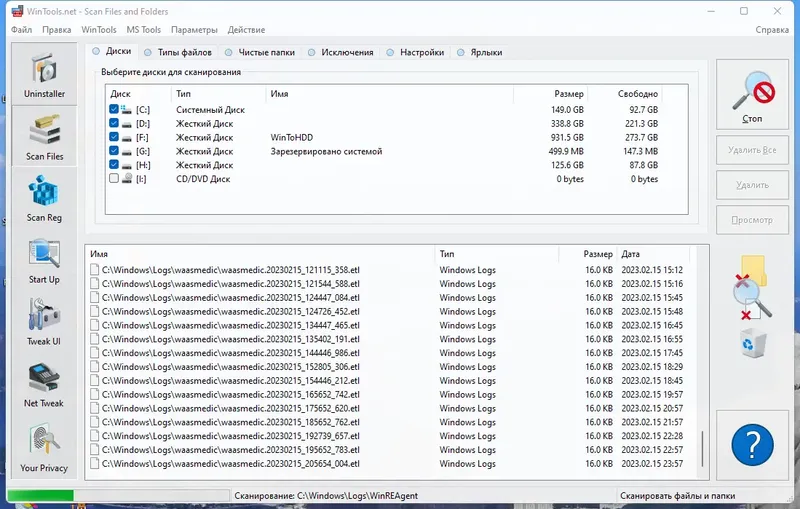Click the G: hard disk drive icon
Image resolution: width=800 pixels, height=509 pixels.
(x=127, y=151)
